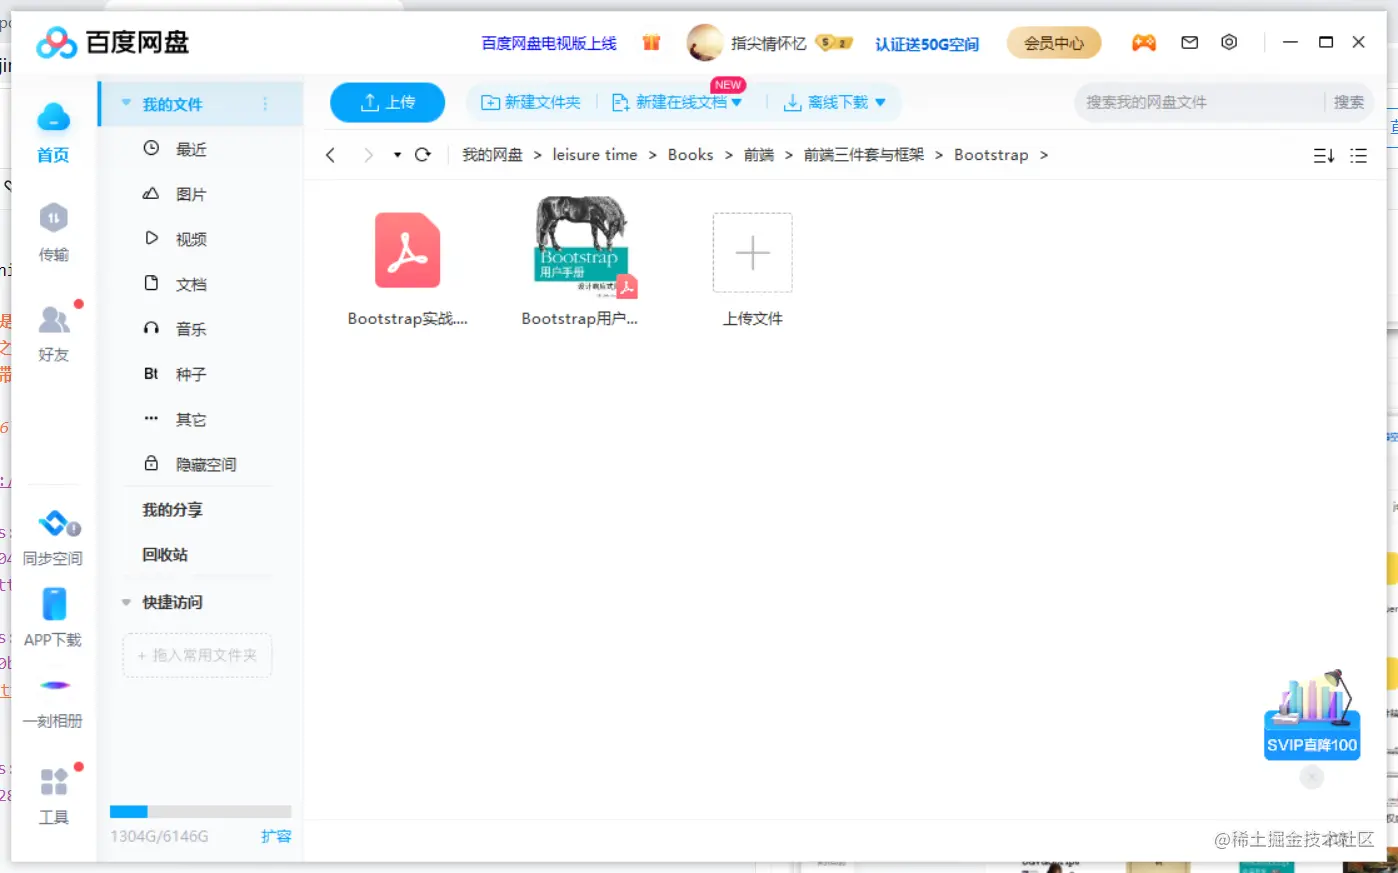The height and width of the screenshot is (873, 1398).
Task: Click the APP下载 phone icon
Action: (53, 605)
